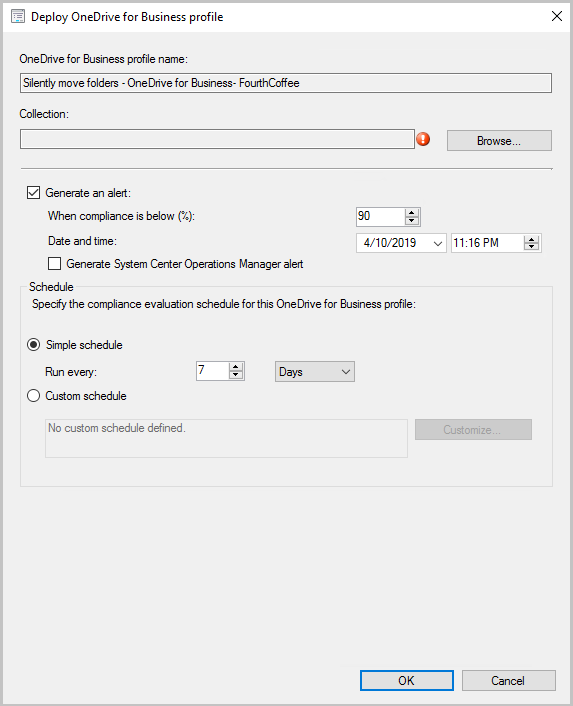Image resolution: width=573 pixels, height=706 pixels.
Task: Click the 'Collection:' label
Action: tap(44, 114)
